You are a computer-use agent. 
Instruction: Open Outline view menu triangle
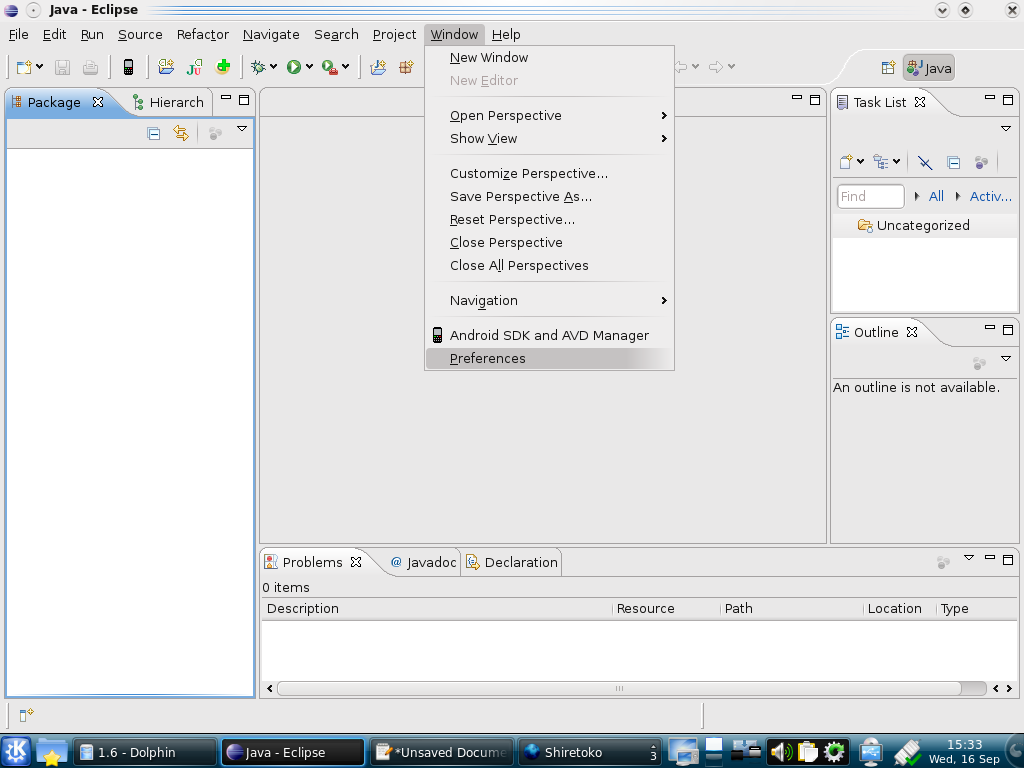1006,358
